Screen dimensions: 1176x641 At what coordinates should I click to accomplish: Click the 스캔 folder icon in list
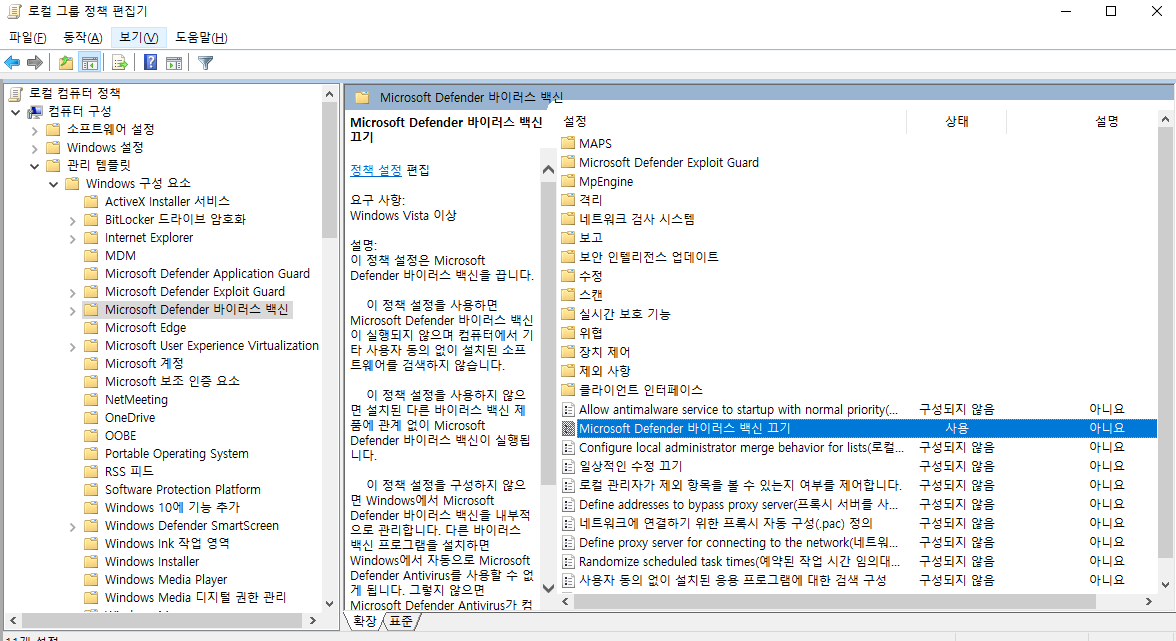pos(568,295)
